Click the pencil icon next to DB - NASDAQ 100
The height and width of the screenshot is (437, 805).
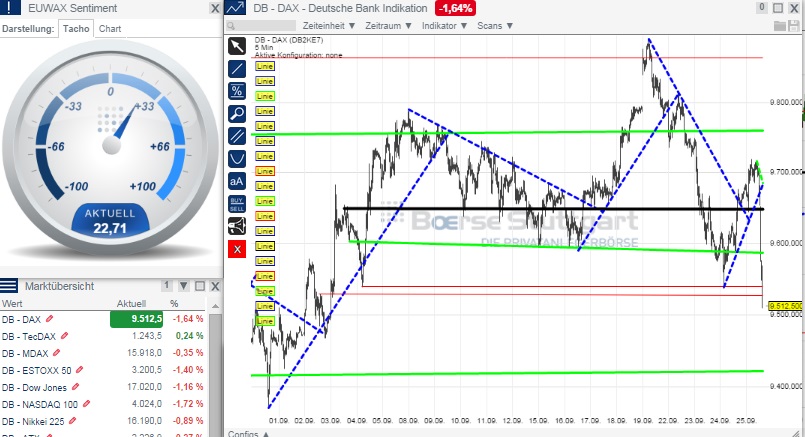click(86, 404)
